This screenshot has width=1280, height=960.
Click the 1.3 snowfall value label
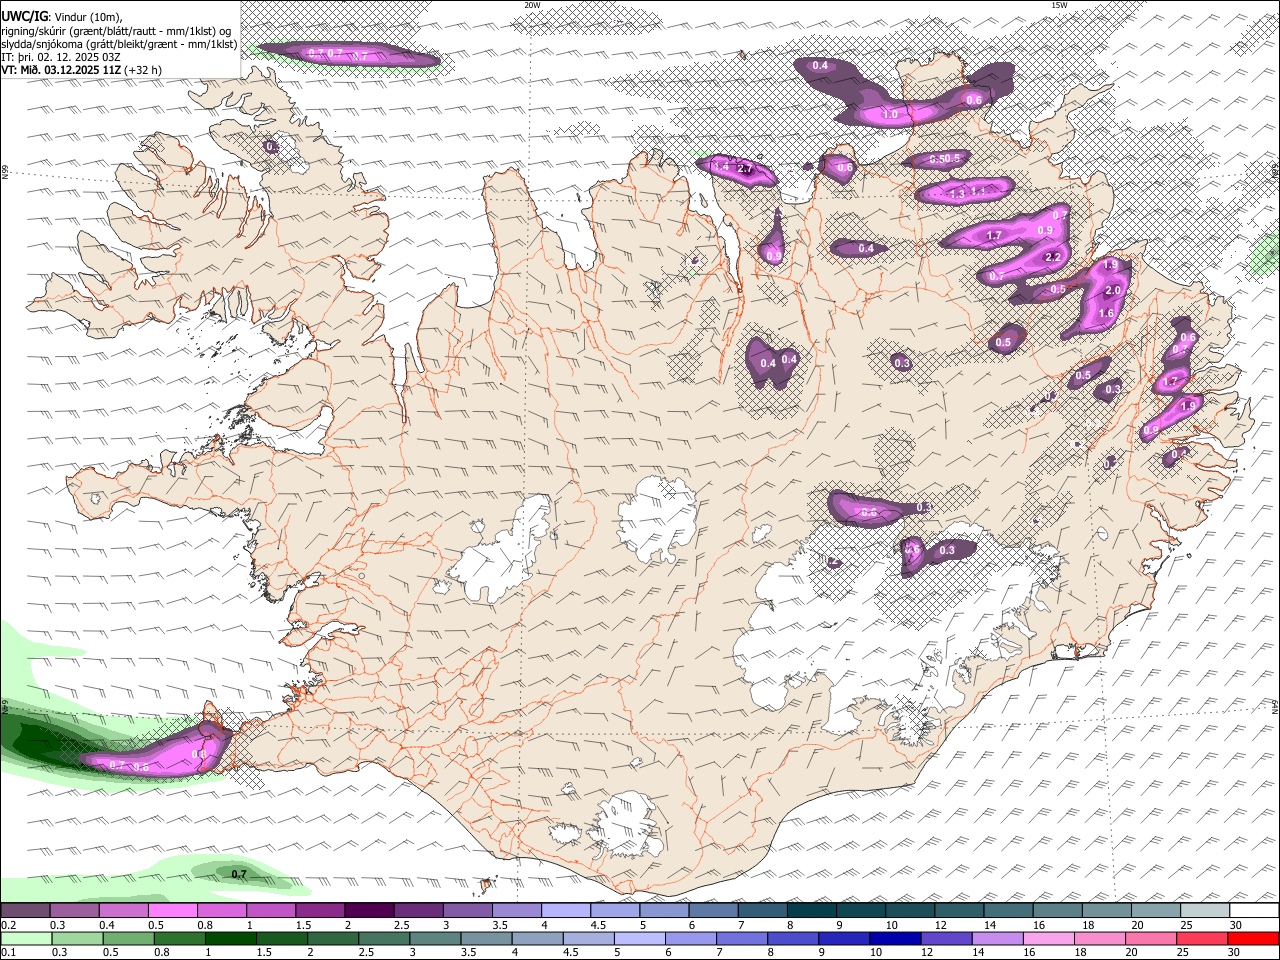957,193
